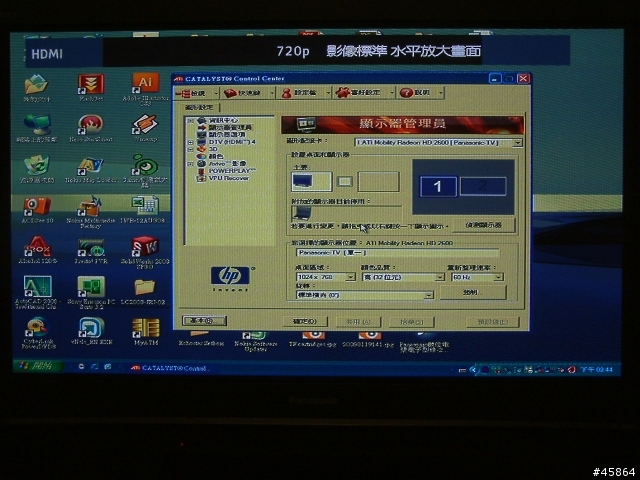
Task: Click the HP invent logo in Catalyst
Action: pyautogui.click(x=230, y=278)
